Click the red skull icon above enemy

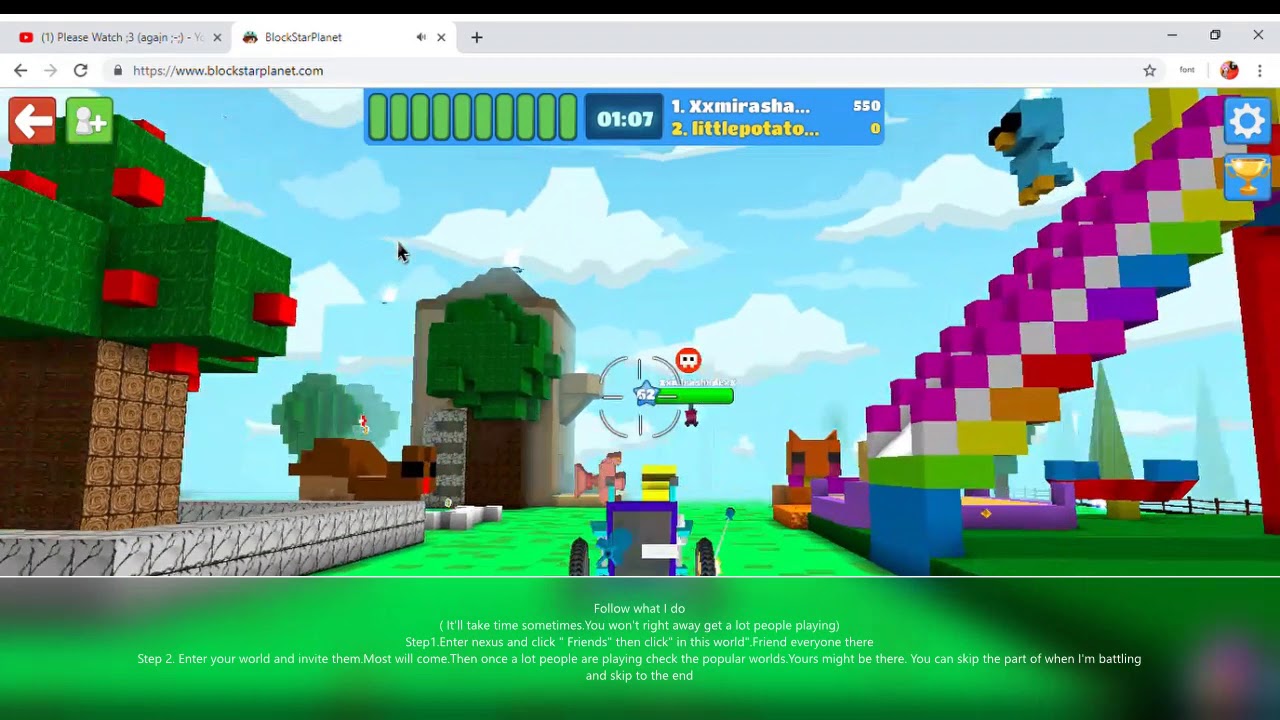[x=688, y=360]
